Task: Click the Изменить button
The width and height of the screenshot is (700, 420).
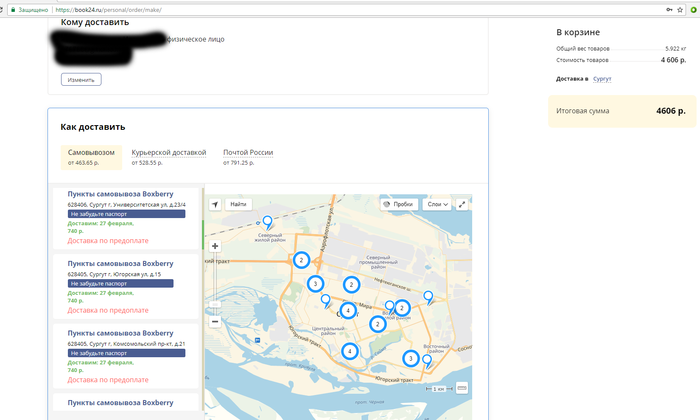Action: pos(81,79)
